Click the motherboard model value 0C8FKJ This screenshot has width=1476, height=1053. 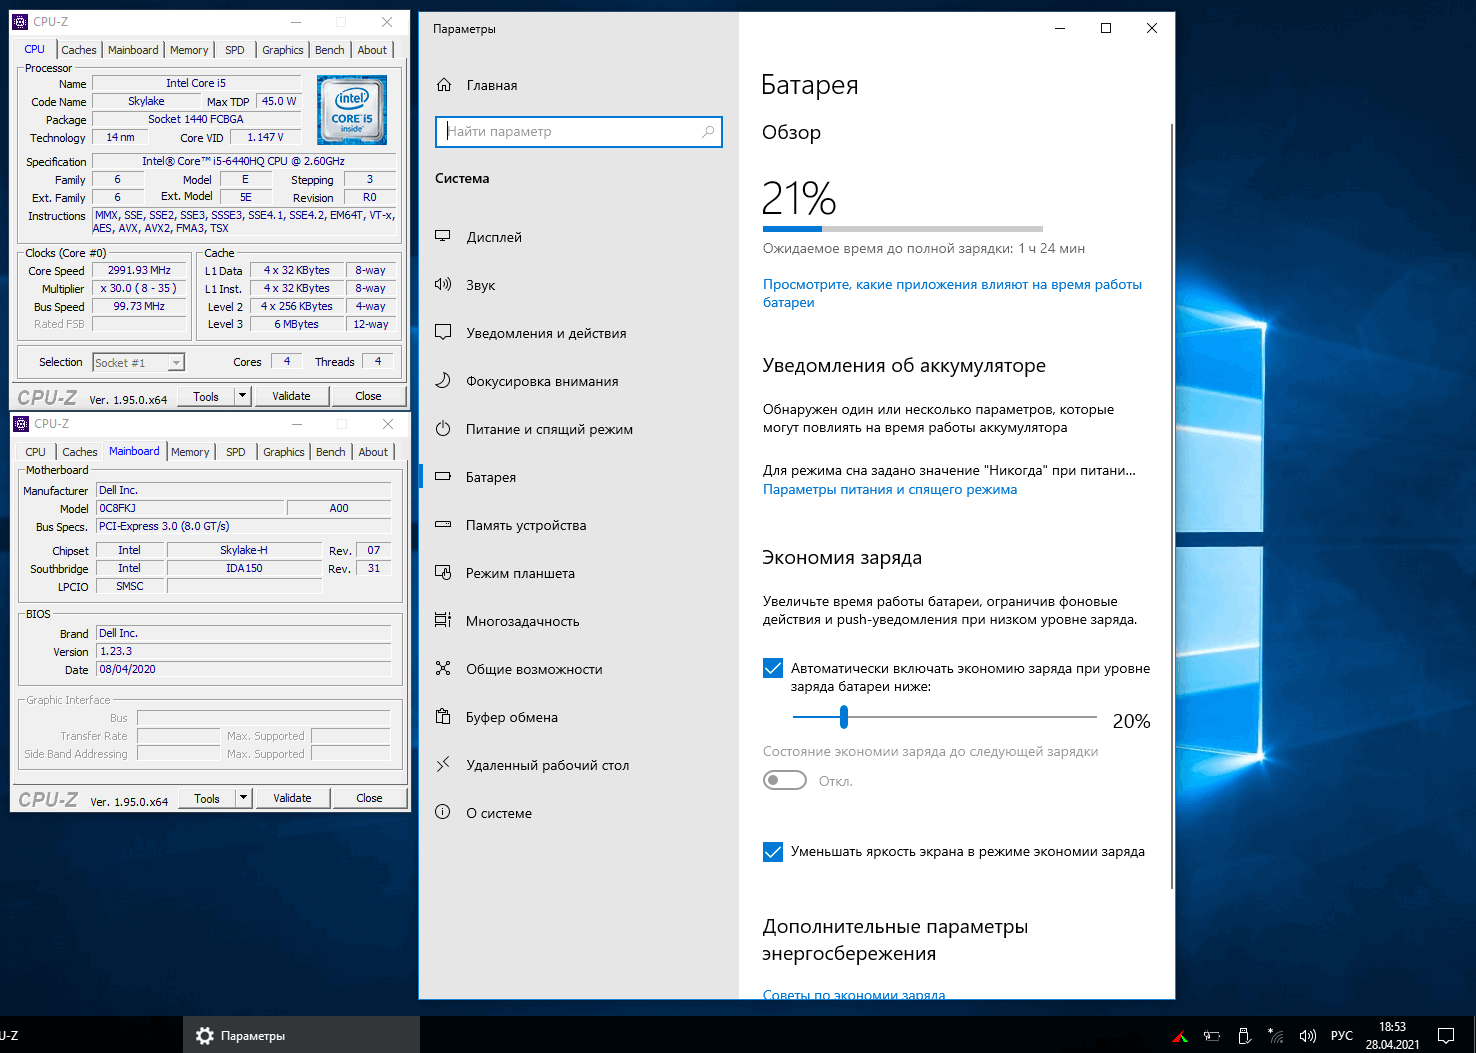click(190, 508)
